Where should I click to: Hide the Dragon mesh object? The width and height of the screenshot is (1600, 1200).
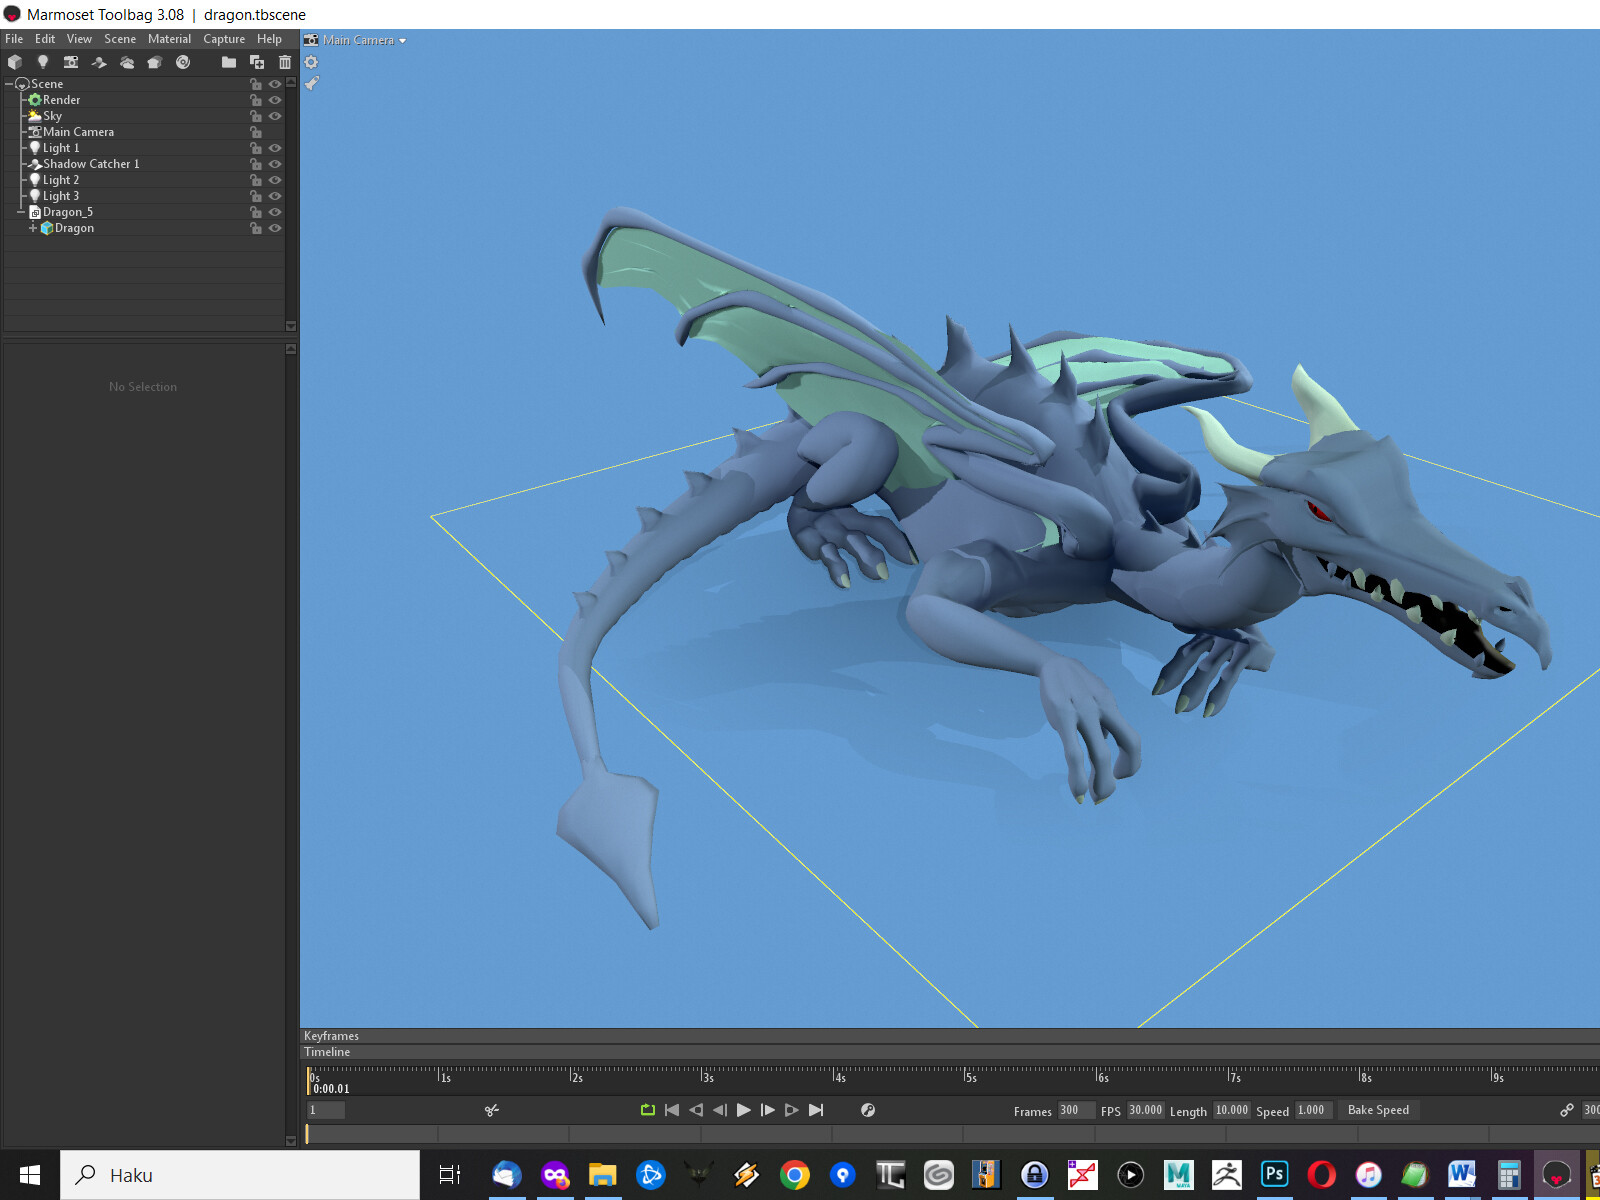[275, 228]
